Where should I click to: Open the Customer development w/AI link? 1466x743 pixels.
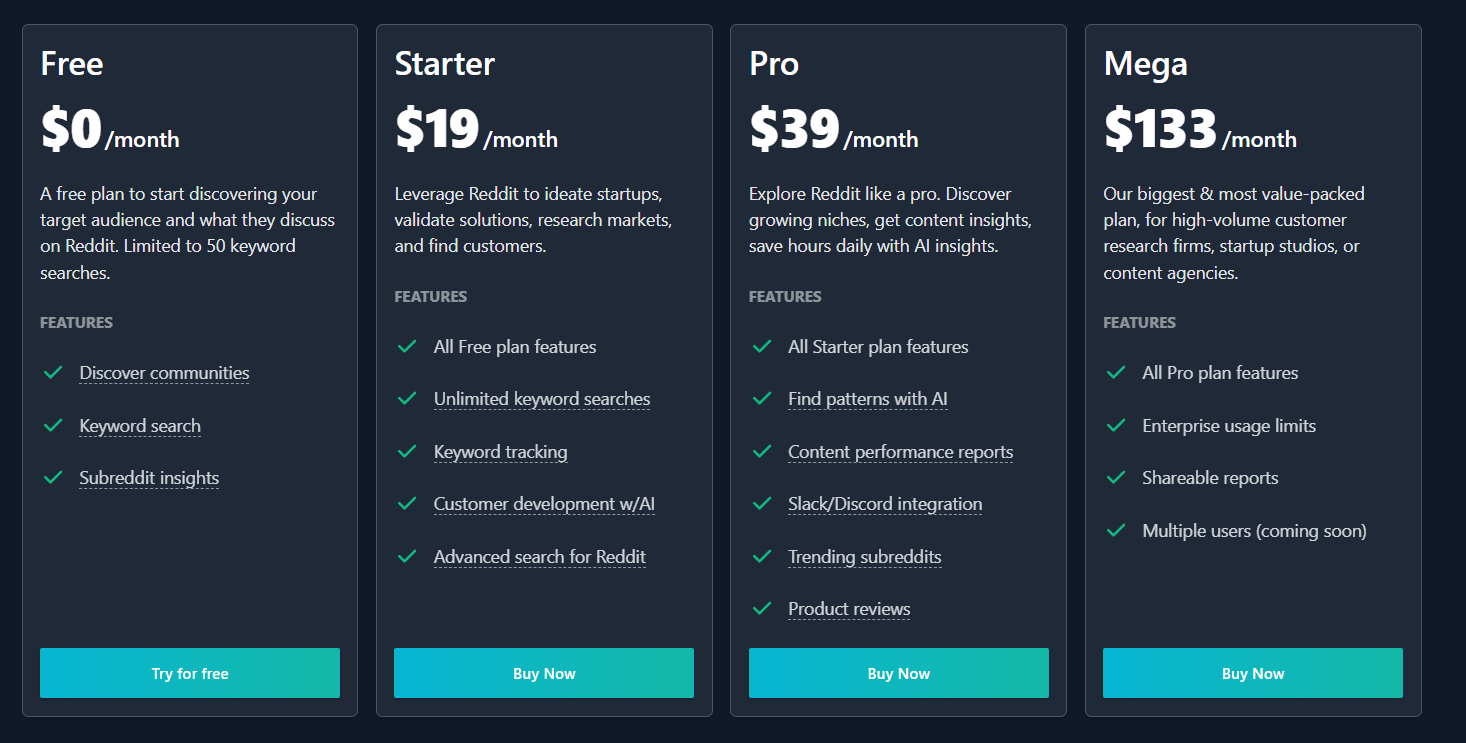click(x=544, y=504)
